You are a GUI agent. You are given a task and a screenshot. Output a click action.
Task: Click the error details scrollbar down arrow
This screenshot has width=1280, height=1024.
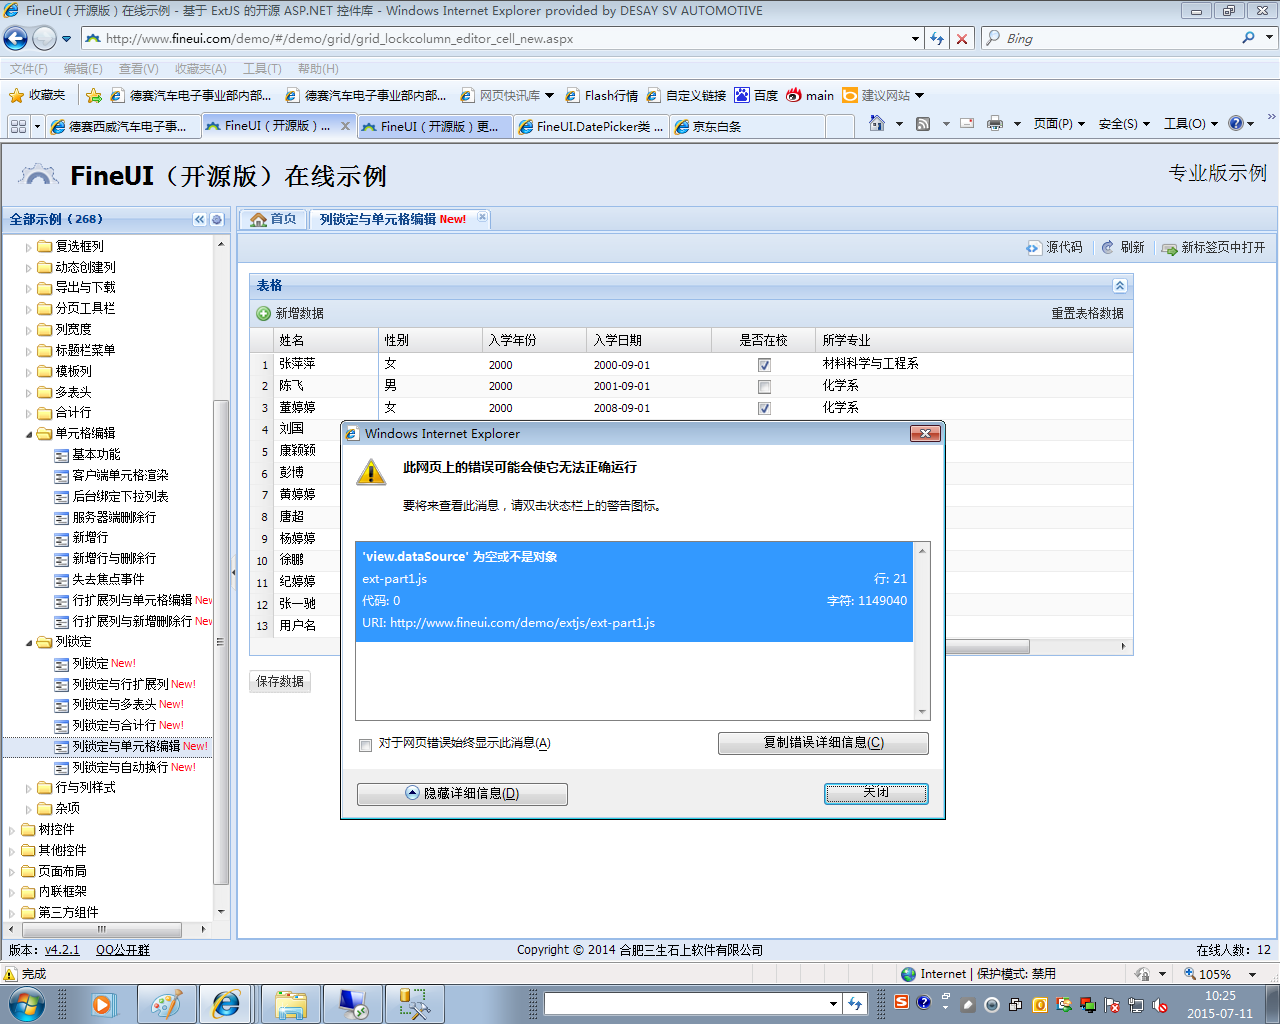click(x=922, y=713)
